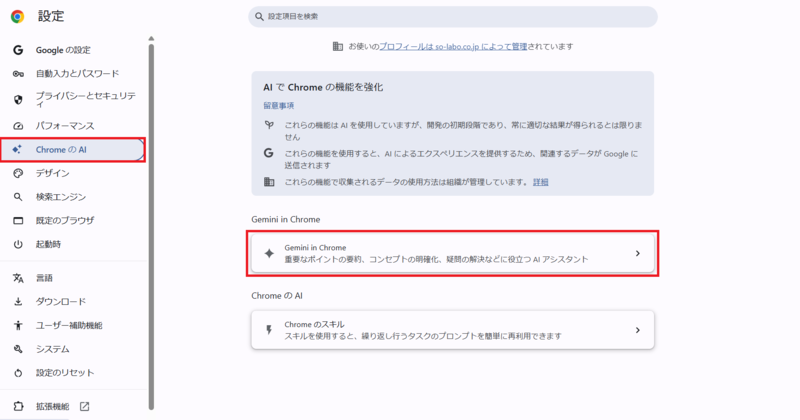This screenshot has height=420, width=800.
Task: Click the Chrome の AI section heading above スキル
Action: 277,296
